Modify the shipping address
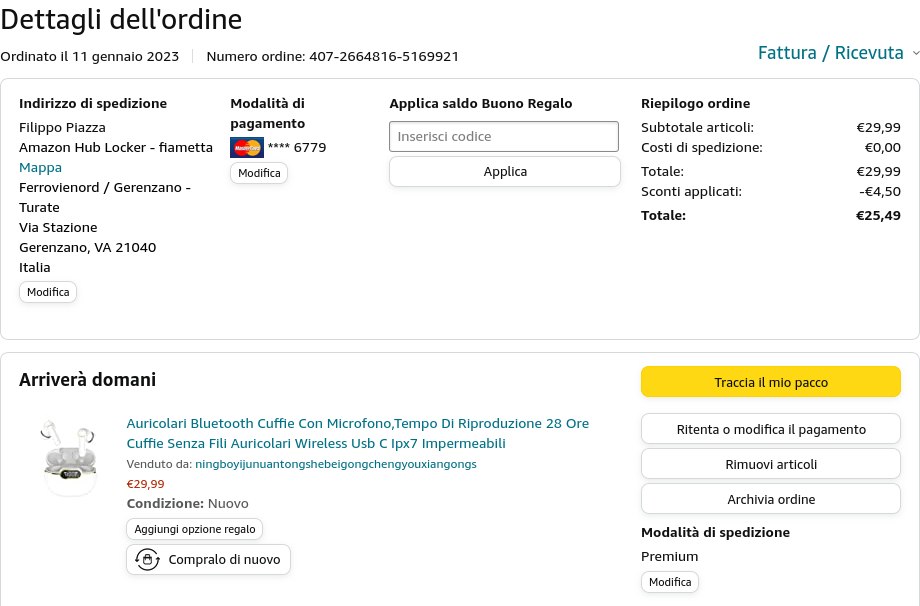Image resolution: width=920 pixels, height=606 pixels. pyautogui.click(x=48, y=292)
